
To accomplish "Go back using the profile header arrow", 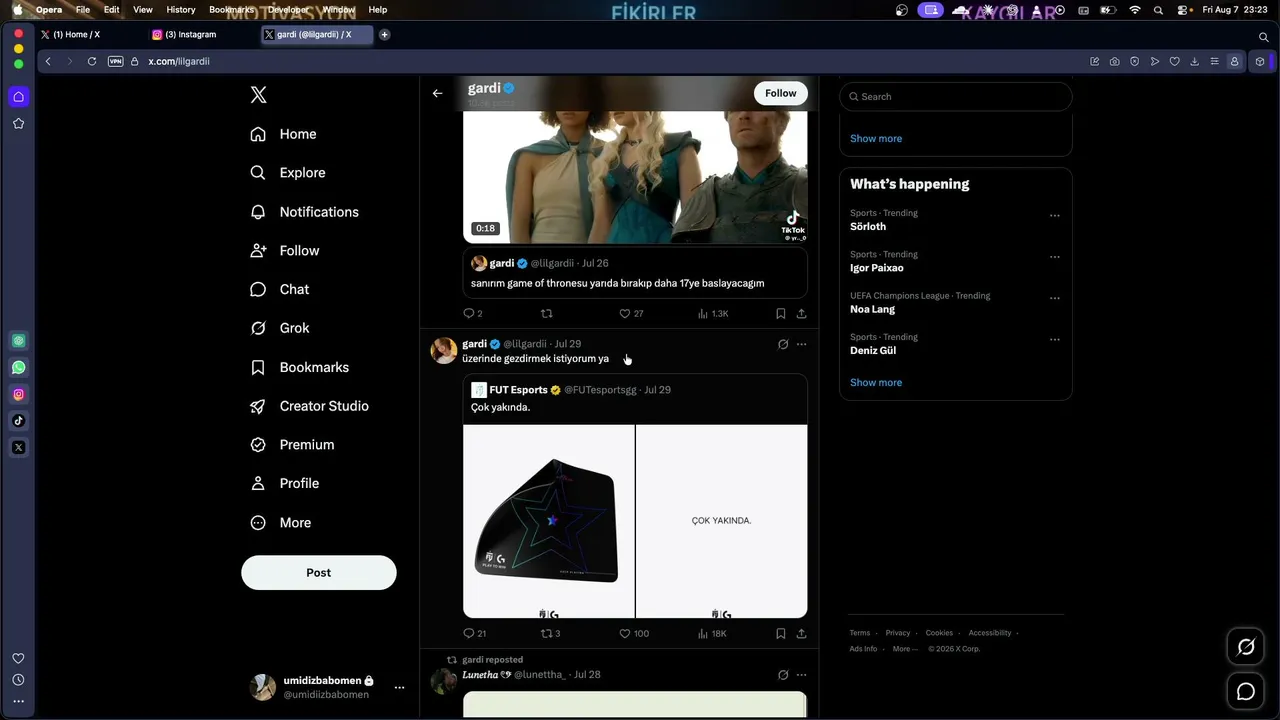I will 437,93.
